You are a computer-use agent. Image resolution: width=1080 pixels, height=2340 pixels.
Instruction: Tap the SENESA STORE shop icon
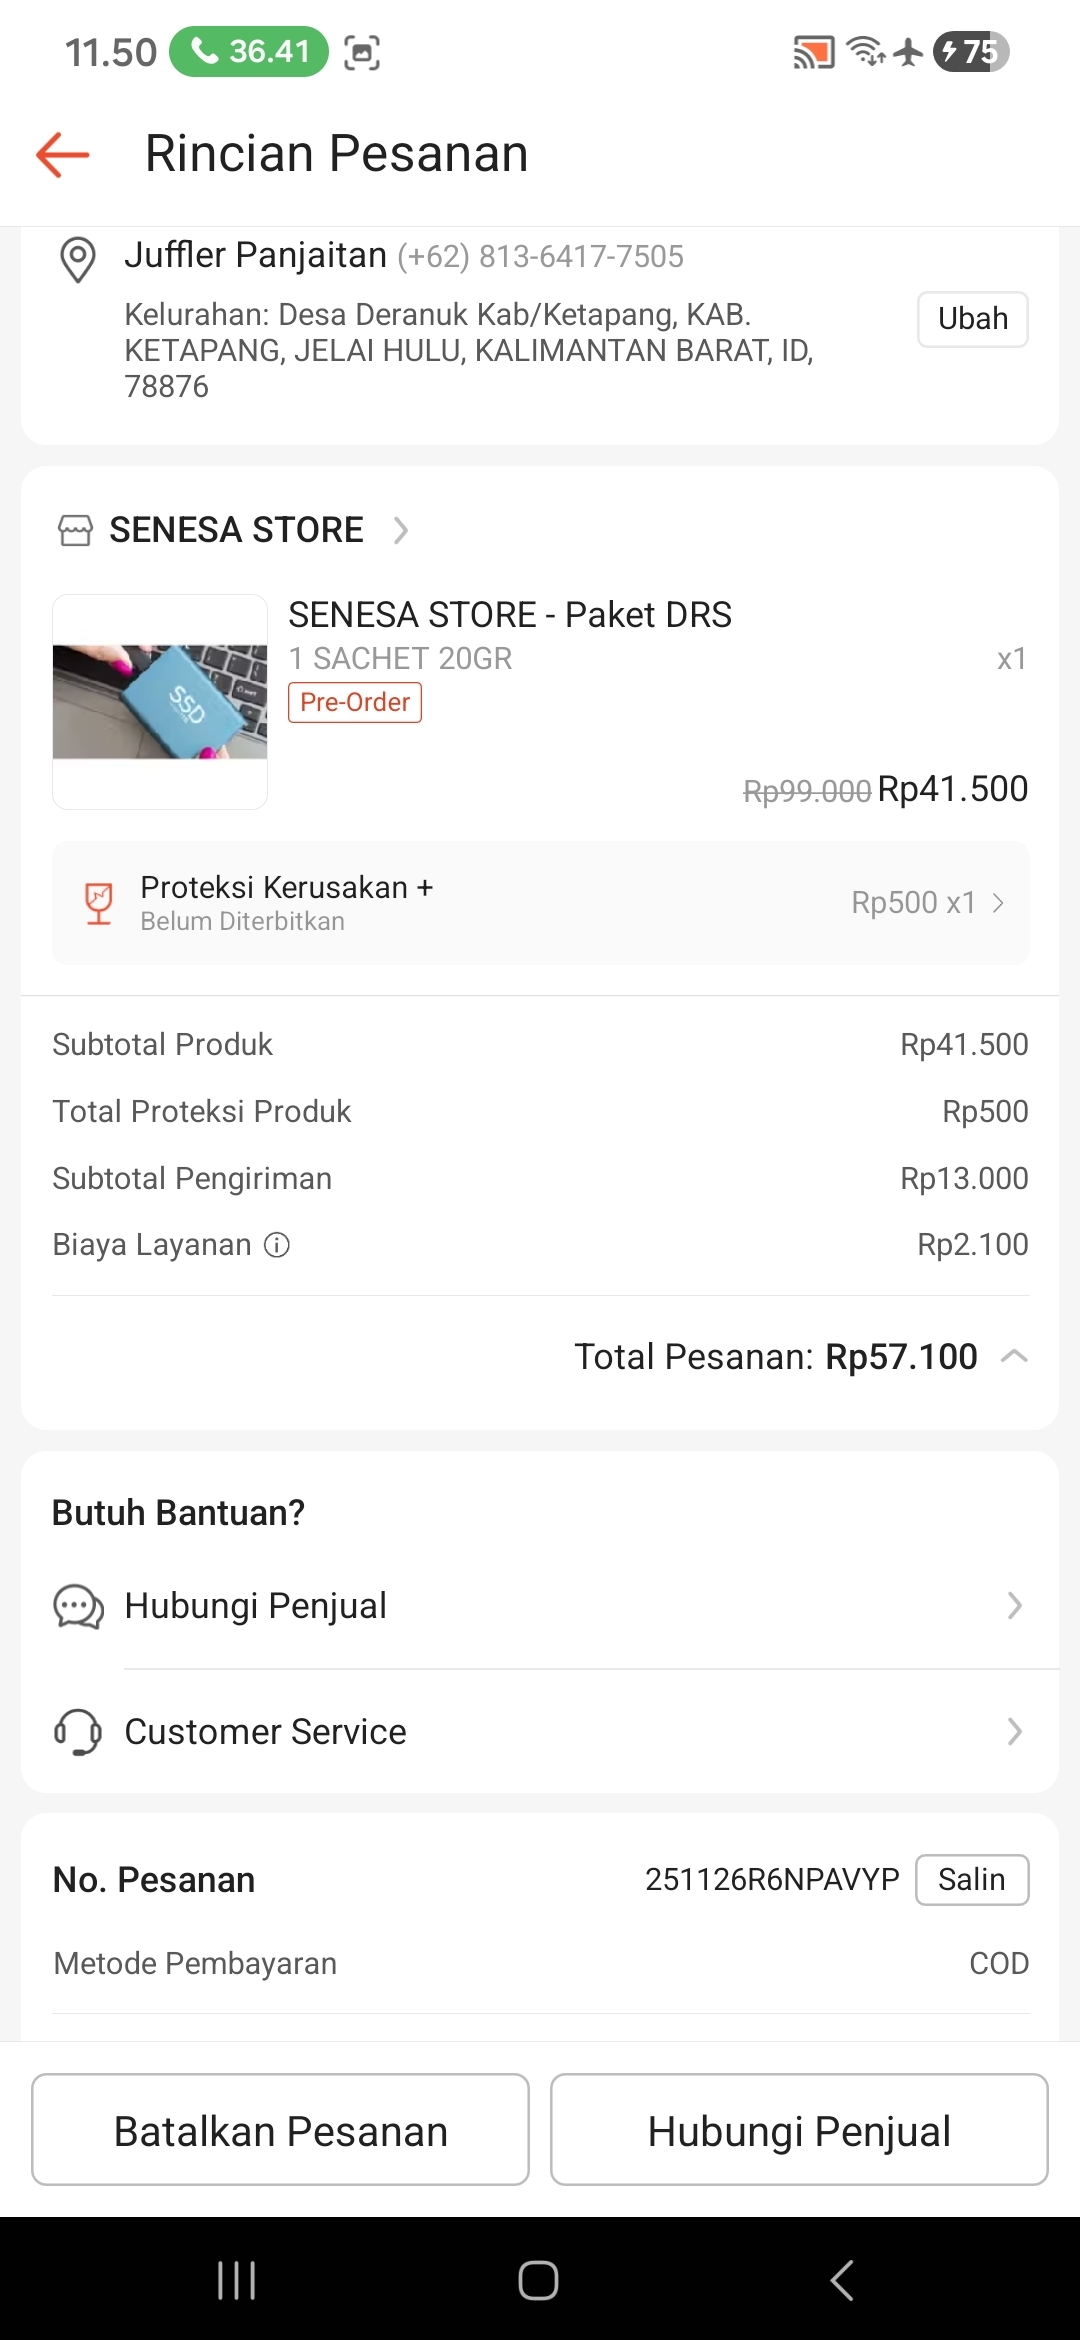(x=75, y=530)
